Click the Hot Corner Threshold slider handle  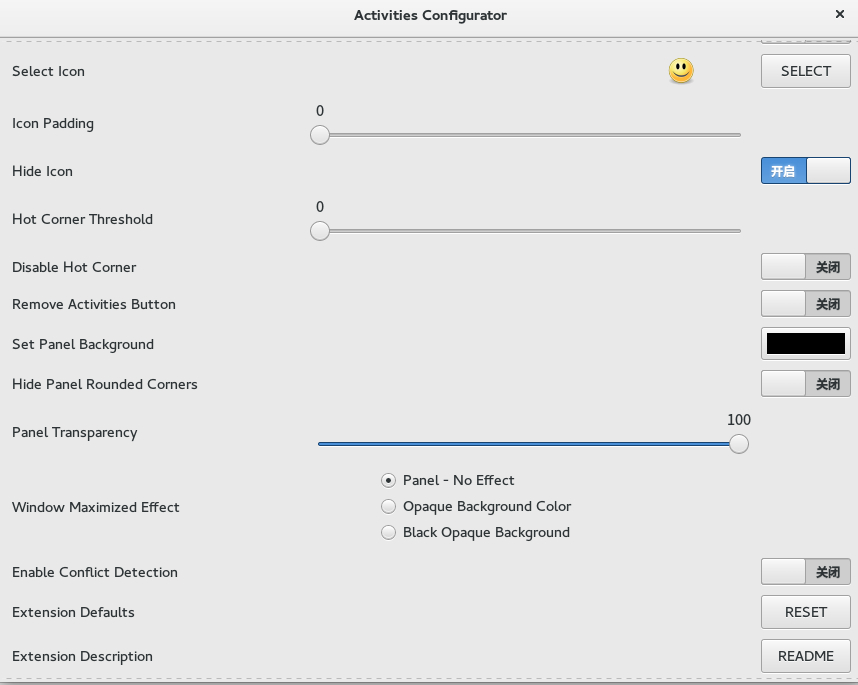coord(320,231)
